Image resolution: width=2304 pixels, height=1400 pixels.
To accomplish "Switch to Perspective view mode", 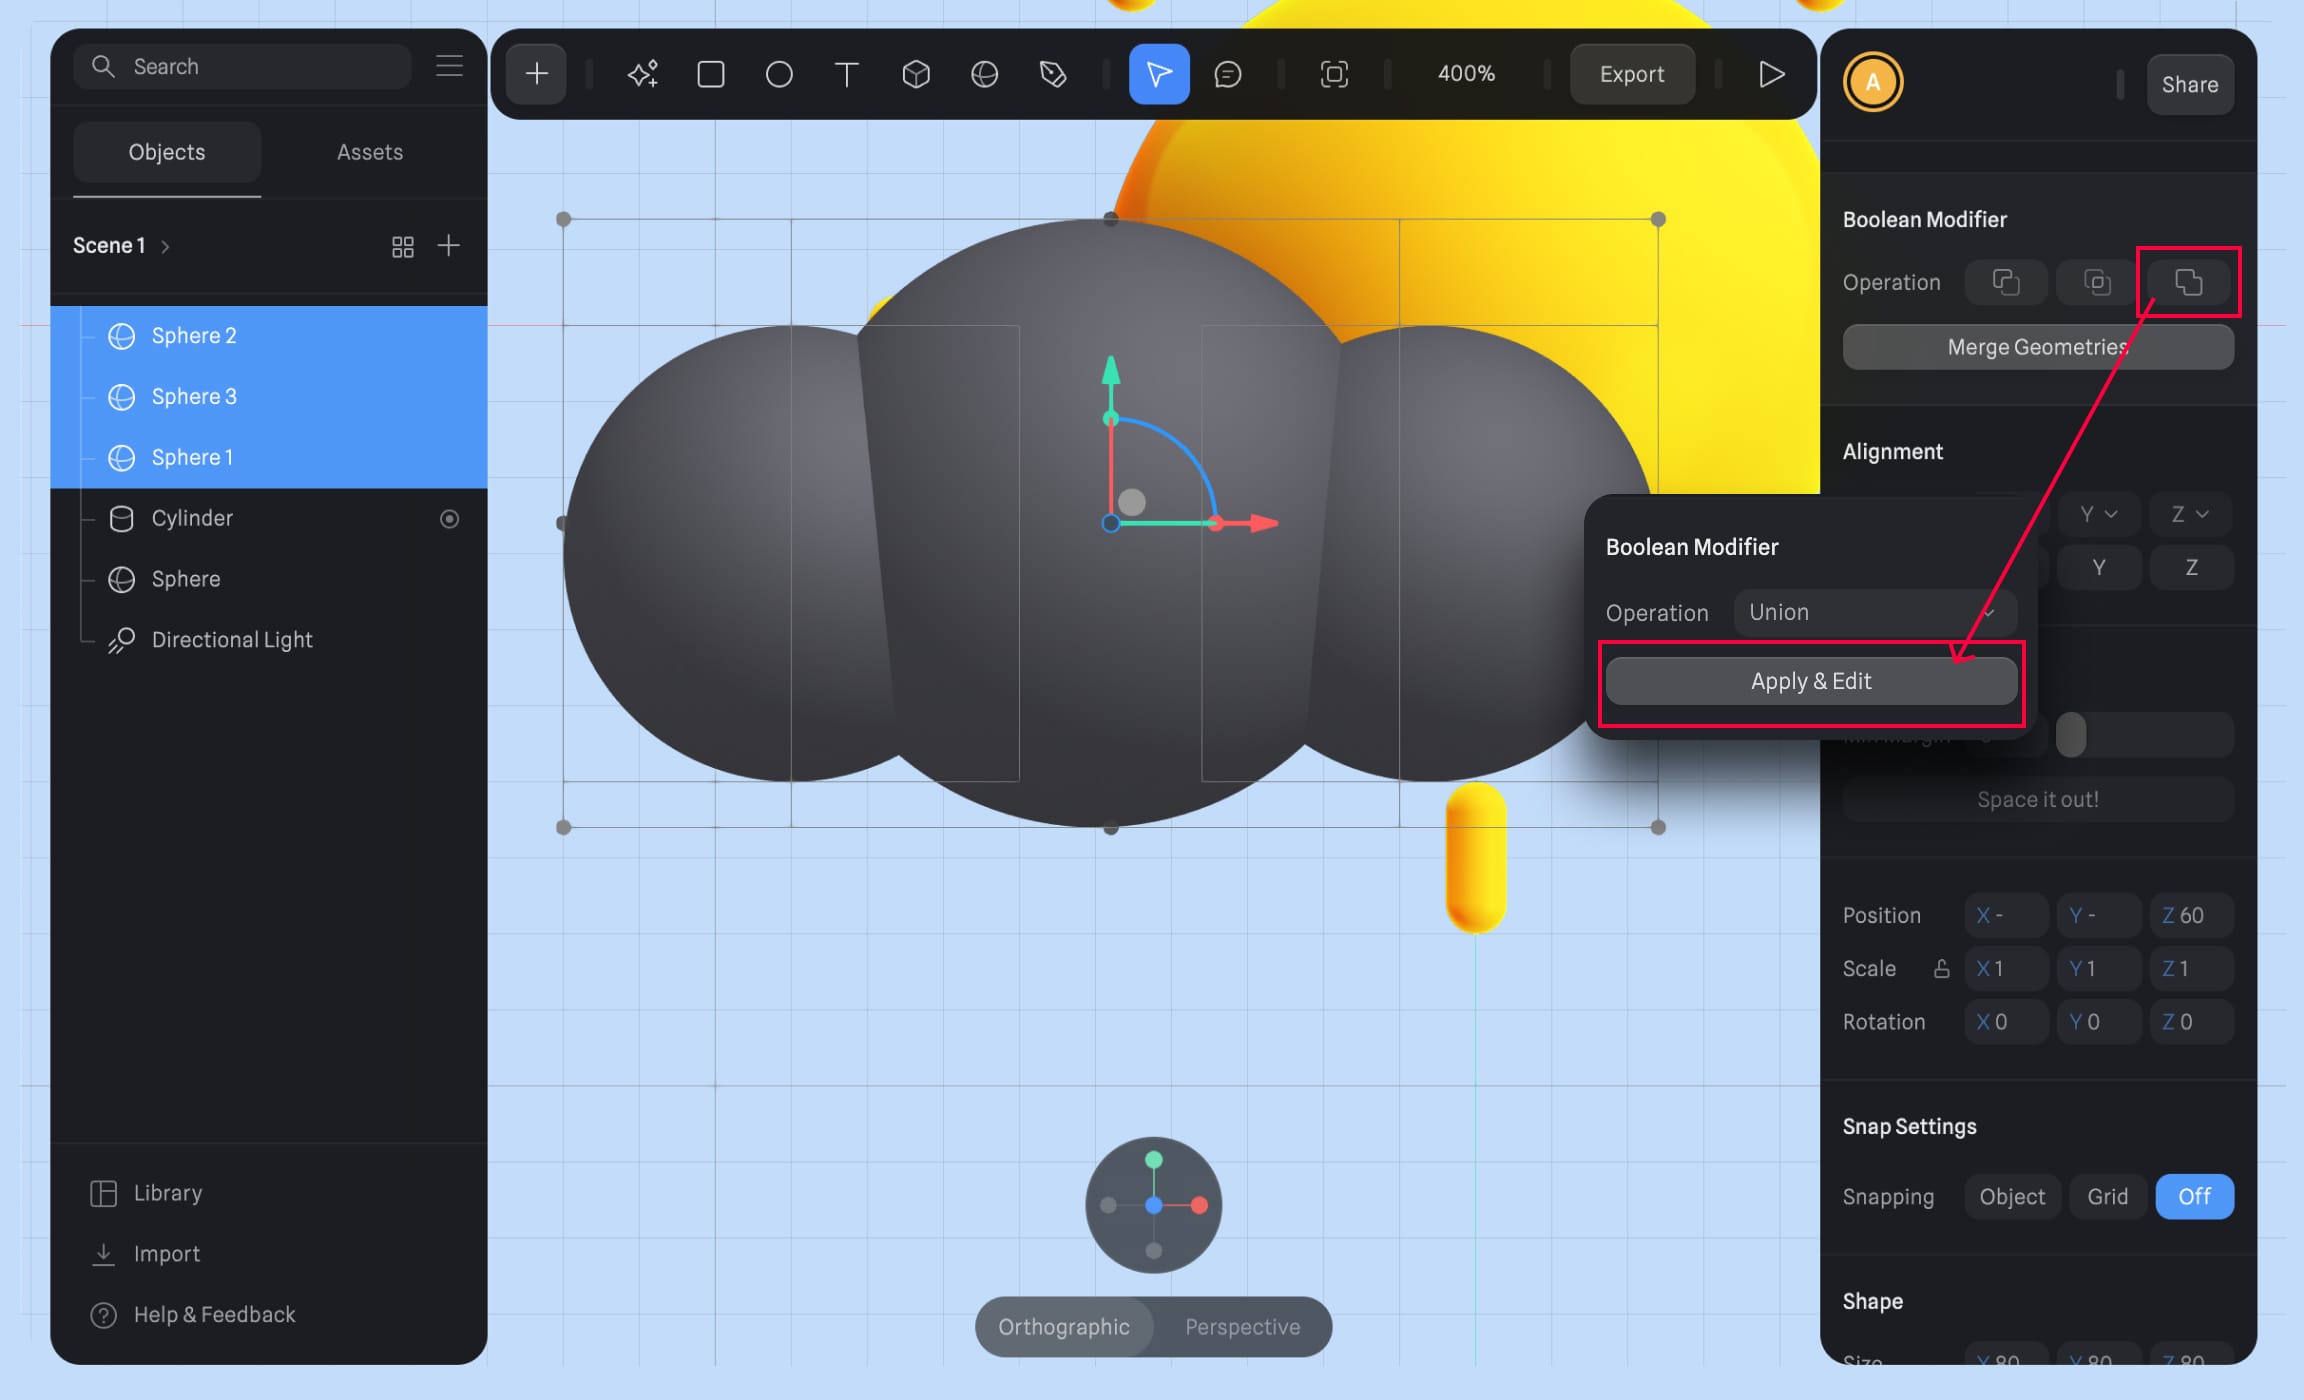I will tap(1242, 1327).
